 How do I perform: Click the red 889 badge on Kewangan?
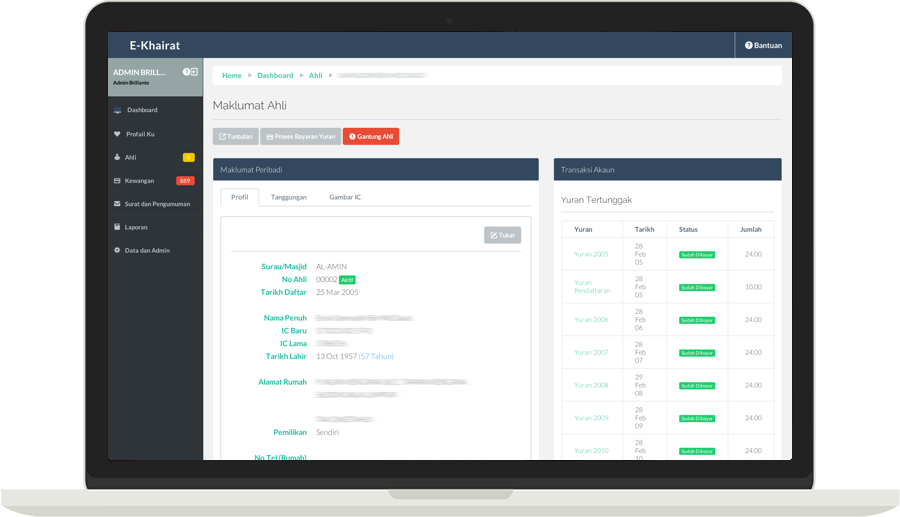coord(185,181)
